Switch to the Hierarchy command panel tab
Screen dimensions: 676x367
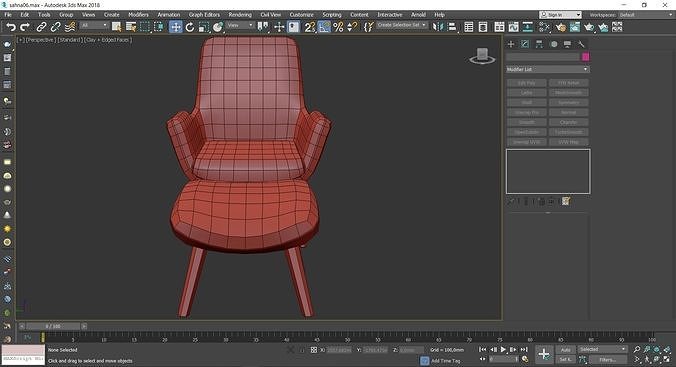[539, 44]
